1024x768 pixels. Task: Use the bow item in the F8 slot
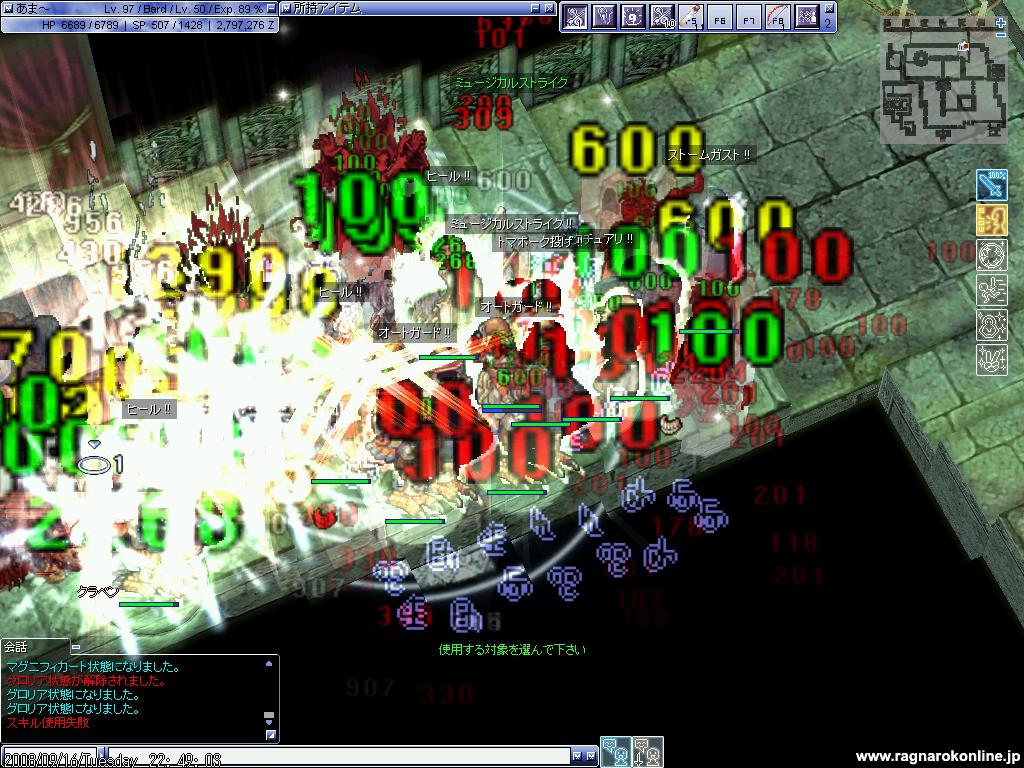coord(777,18)
